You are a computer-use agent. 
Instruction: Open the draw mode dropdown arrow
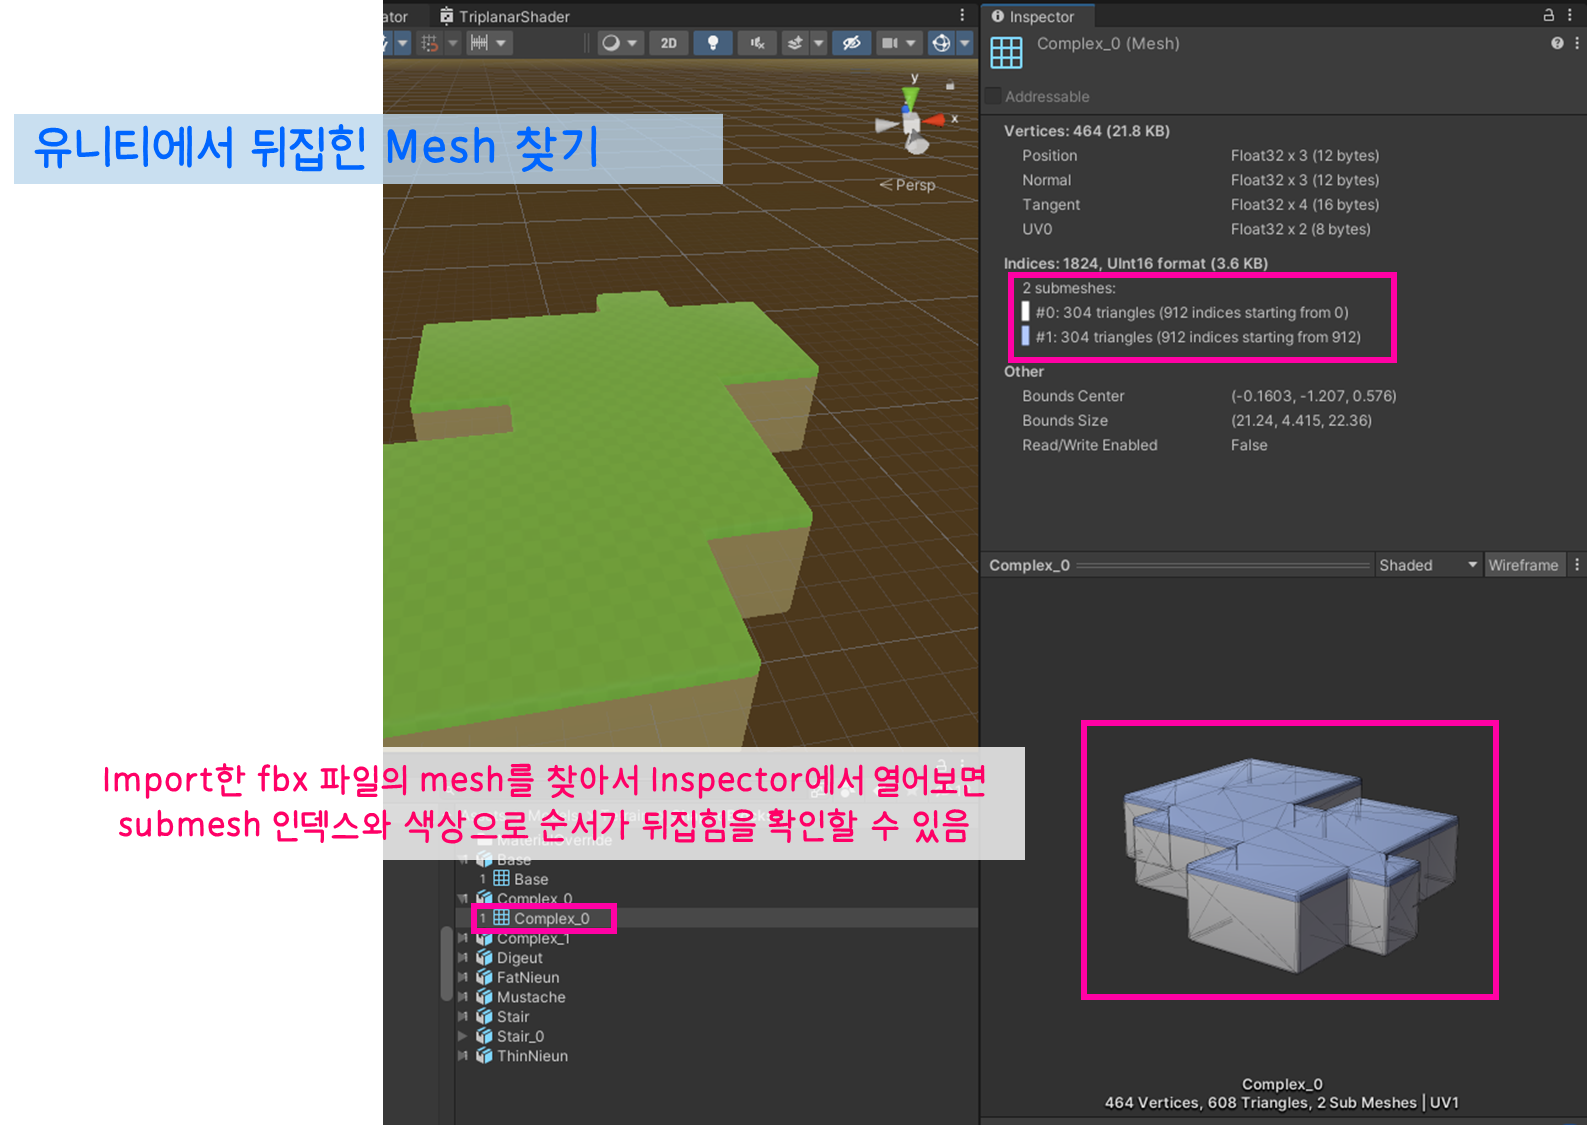click(632, 43)
